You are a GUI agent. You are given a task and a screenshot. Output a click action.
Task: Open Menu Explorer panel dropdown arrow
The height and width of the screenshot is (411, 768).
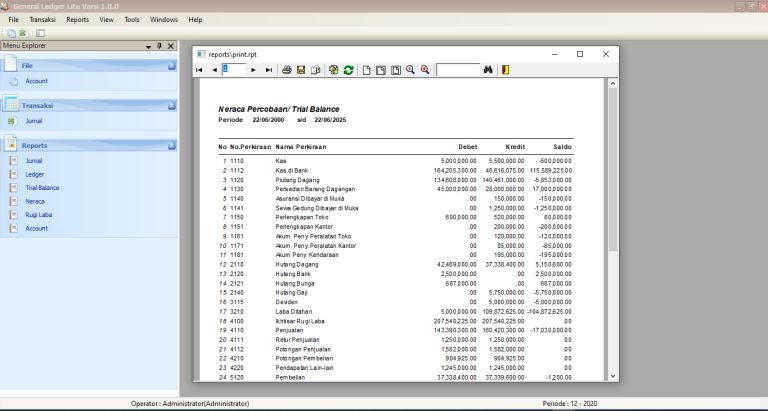(148, 46)
